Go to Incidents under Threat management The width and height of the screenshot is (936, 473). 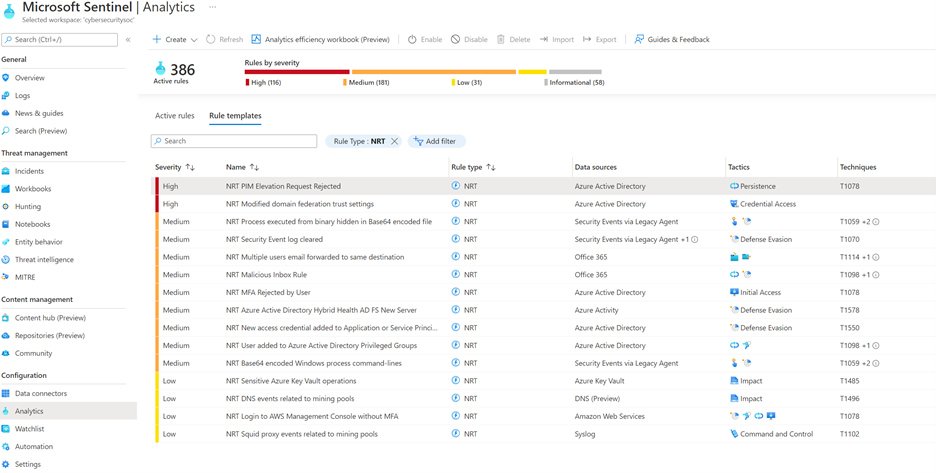(x=29, y=171)
